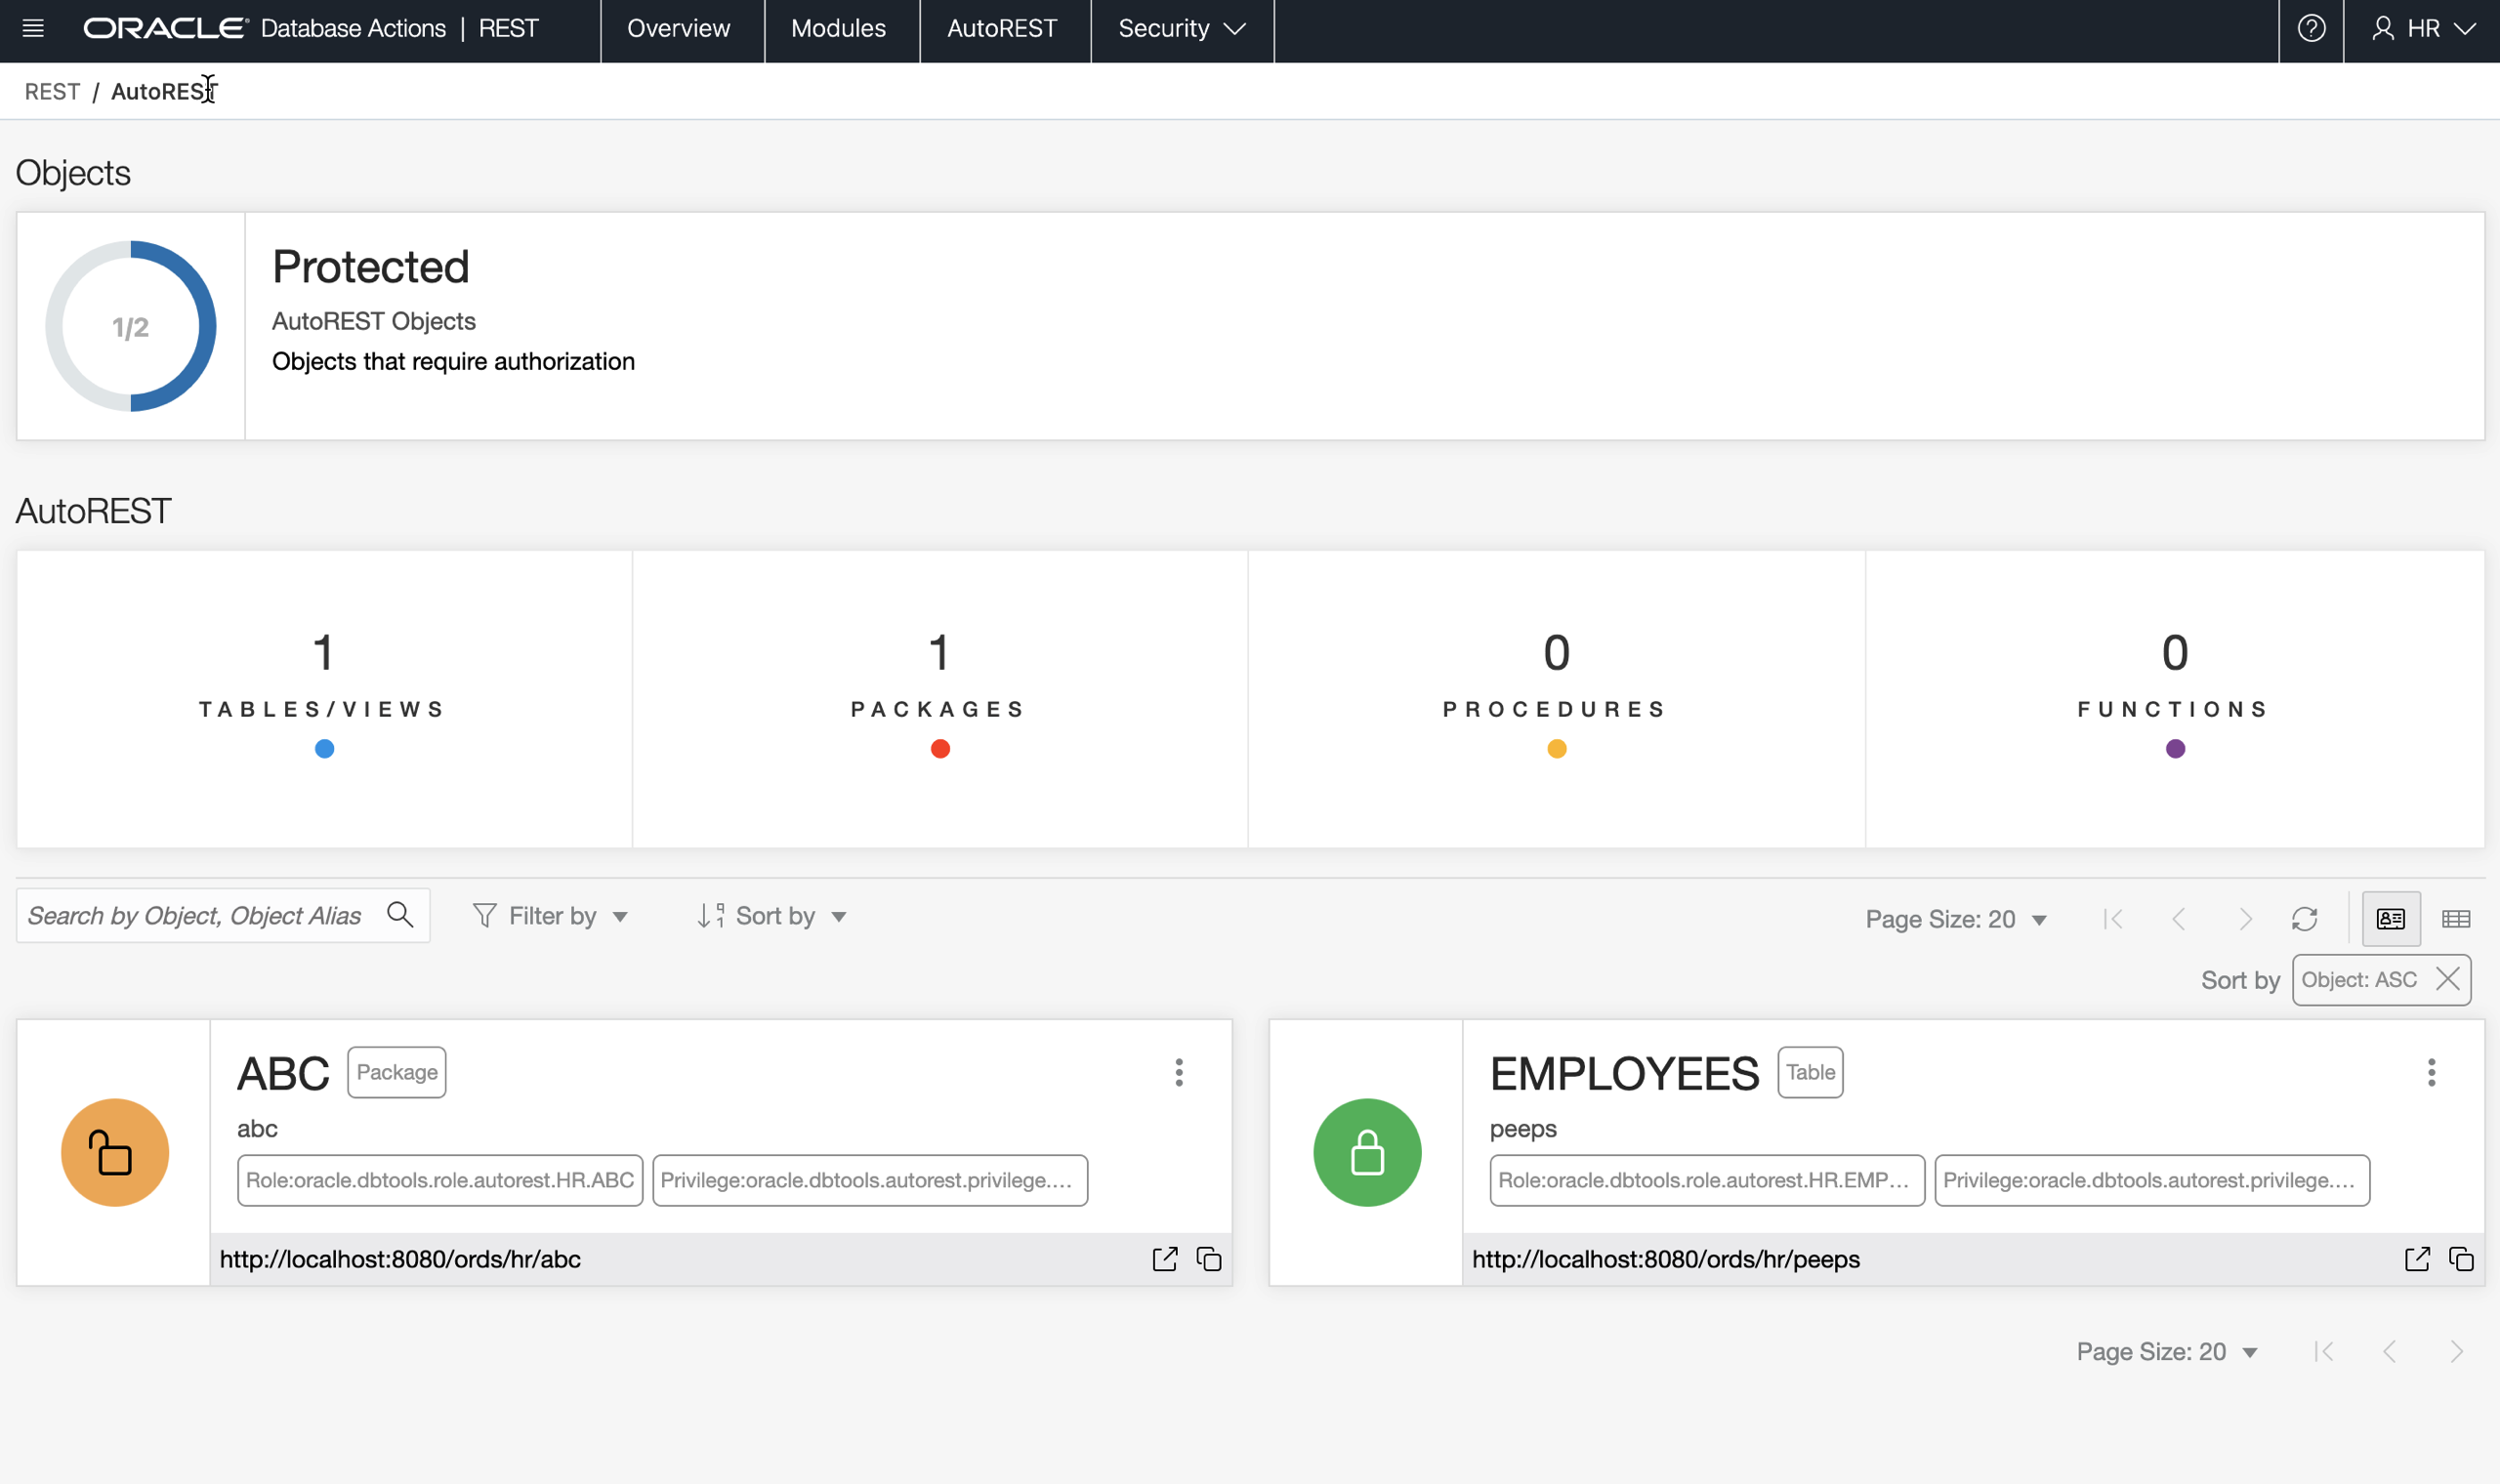The height and width of the screenshot is (1484, 2500).
Task: Click the 1/2 protected progress ring
Action: click(x=131, y=326)
